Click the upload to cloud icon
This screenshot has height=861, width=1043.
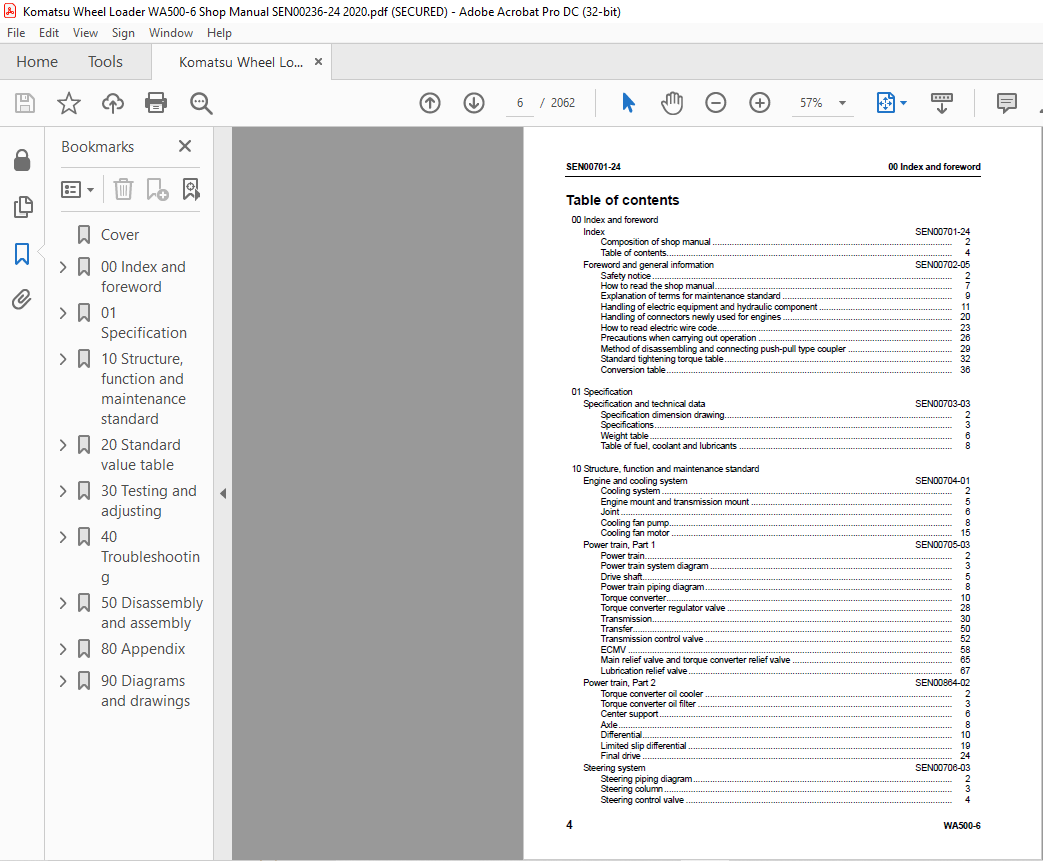click(x=112, y=103)
